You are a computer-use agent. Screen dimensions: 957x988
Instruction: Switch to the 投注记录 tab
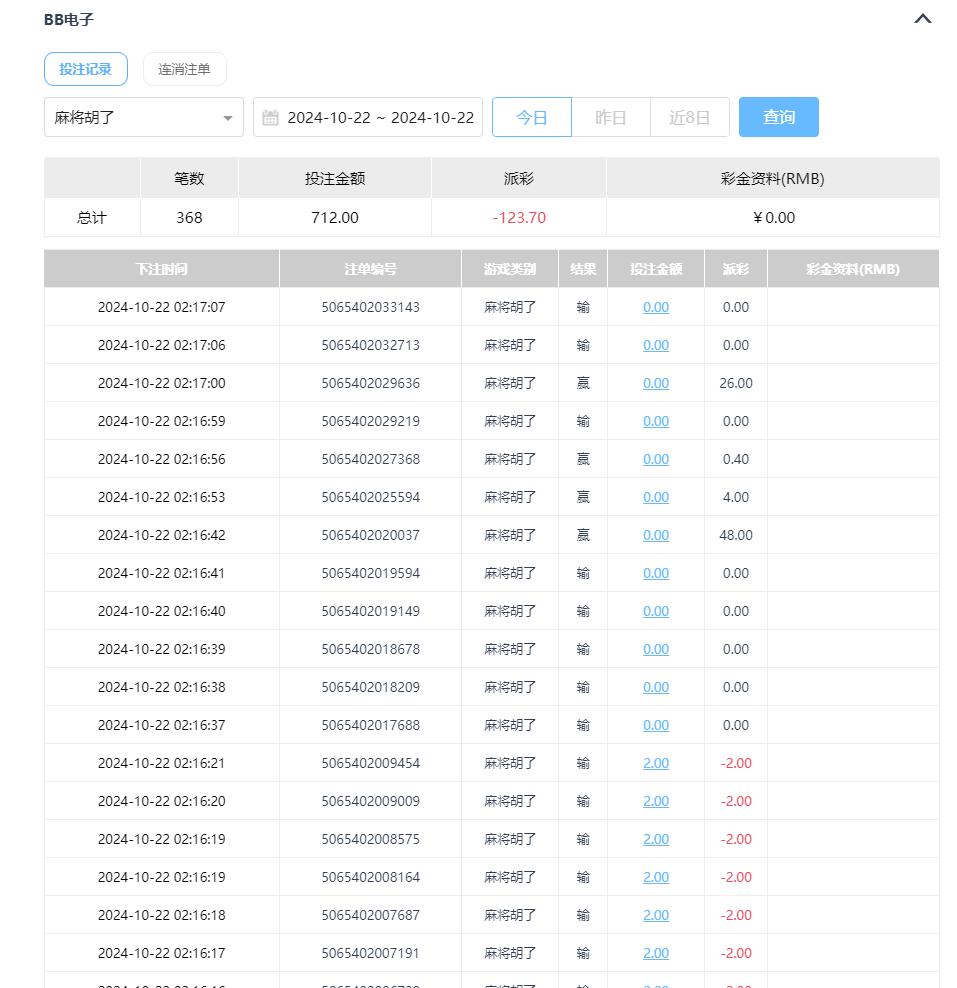pos(86,69)
